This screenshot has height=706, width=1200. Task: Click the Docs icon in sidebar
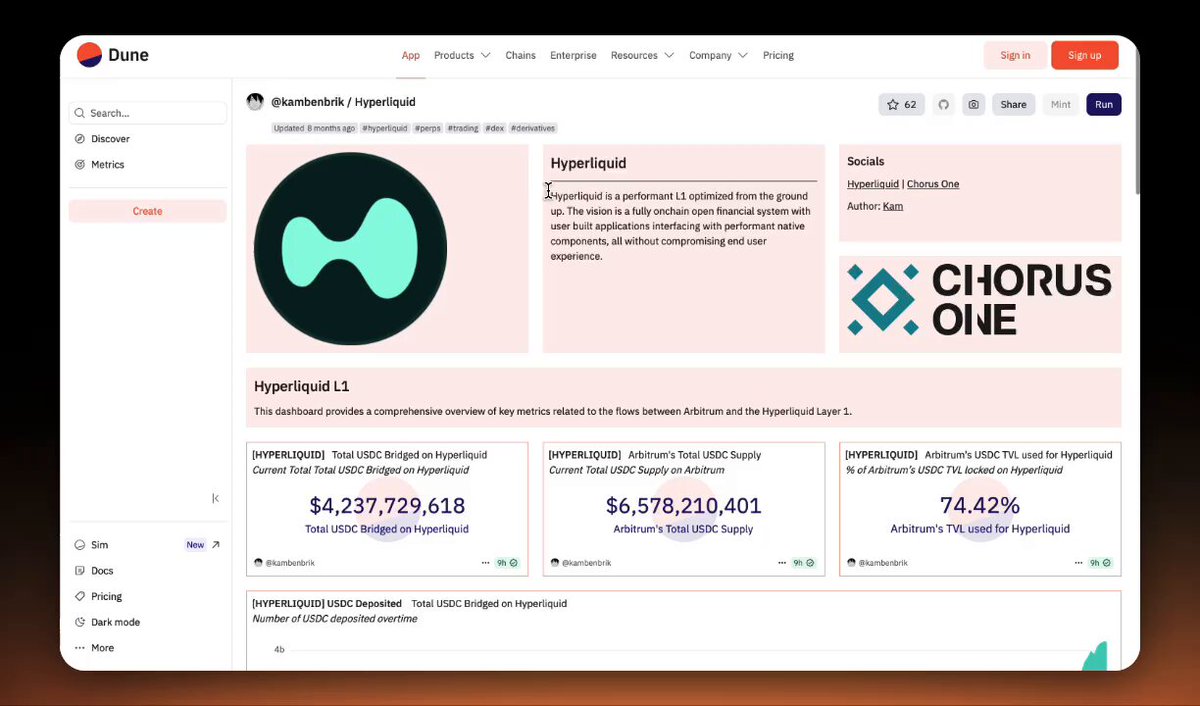80,571
